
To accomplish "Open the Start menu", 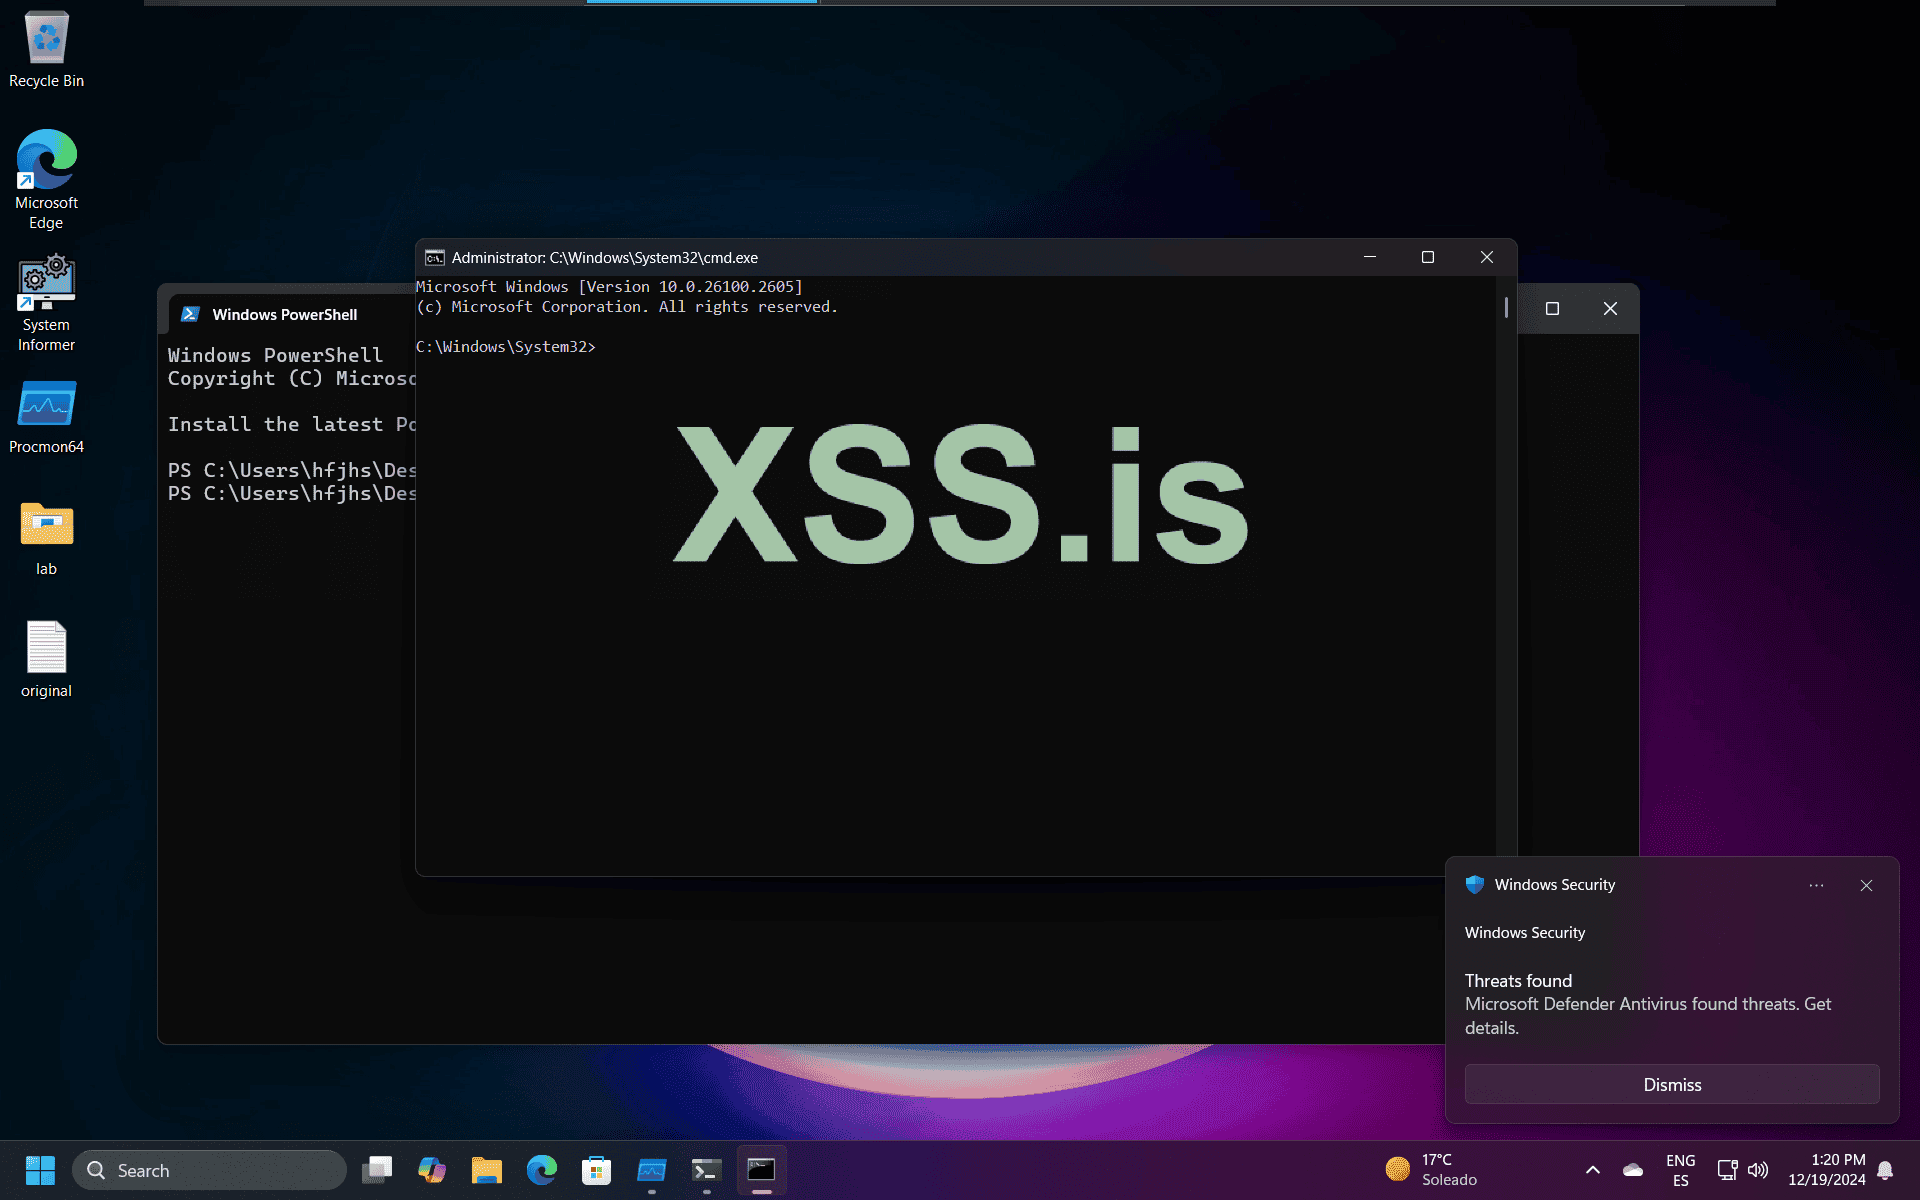I will tap(40, 1169).
